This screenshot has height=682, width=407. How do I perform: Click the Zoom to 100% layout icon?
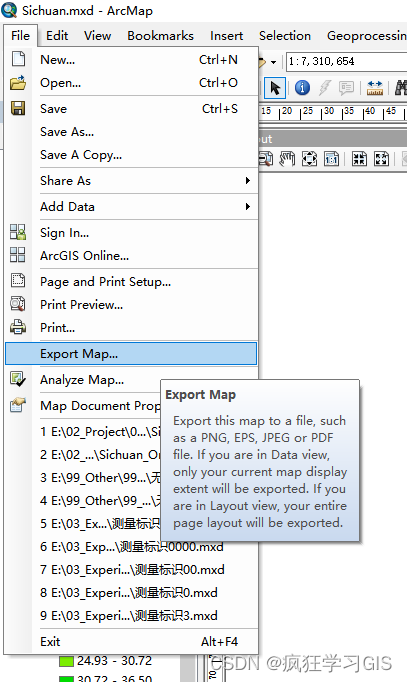tap(331, 159)
